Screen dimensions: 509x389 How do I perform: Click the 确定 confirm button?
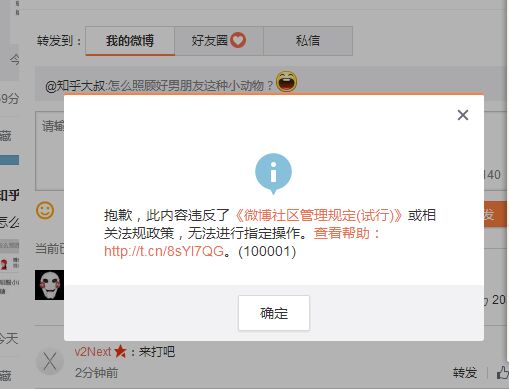(x=274, y=313)
